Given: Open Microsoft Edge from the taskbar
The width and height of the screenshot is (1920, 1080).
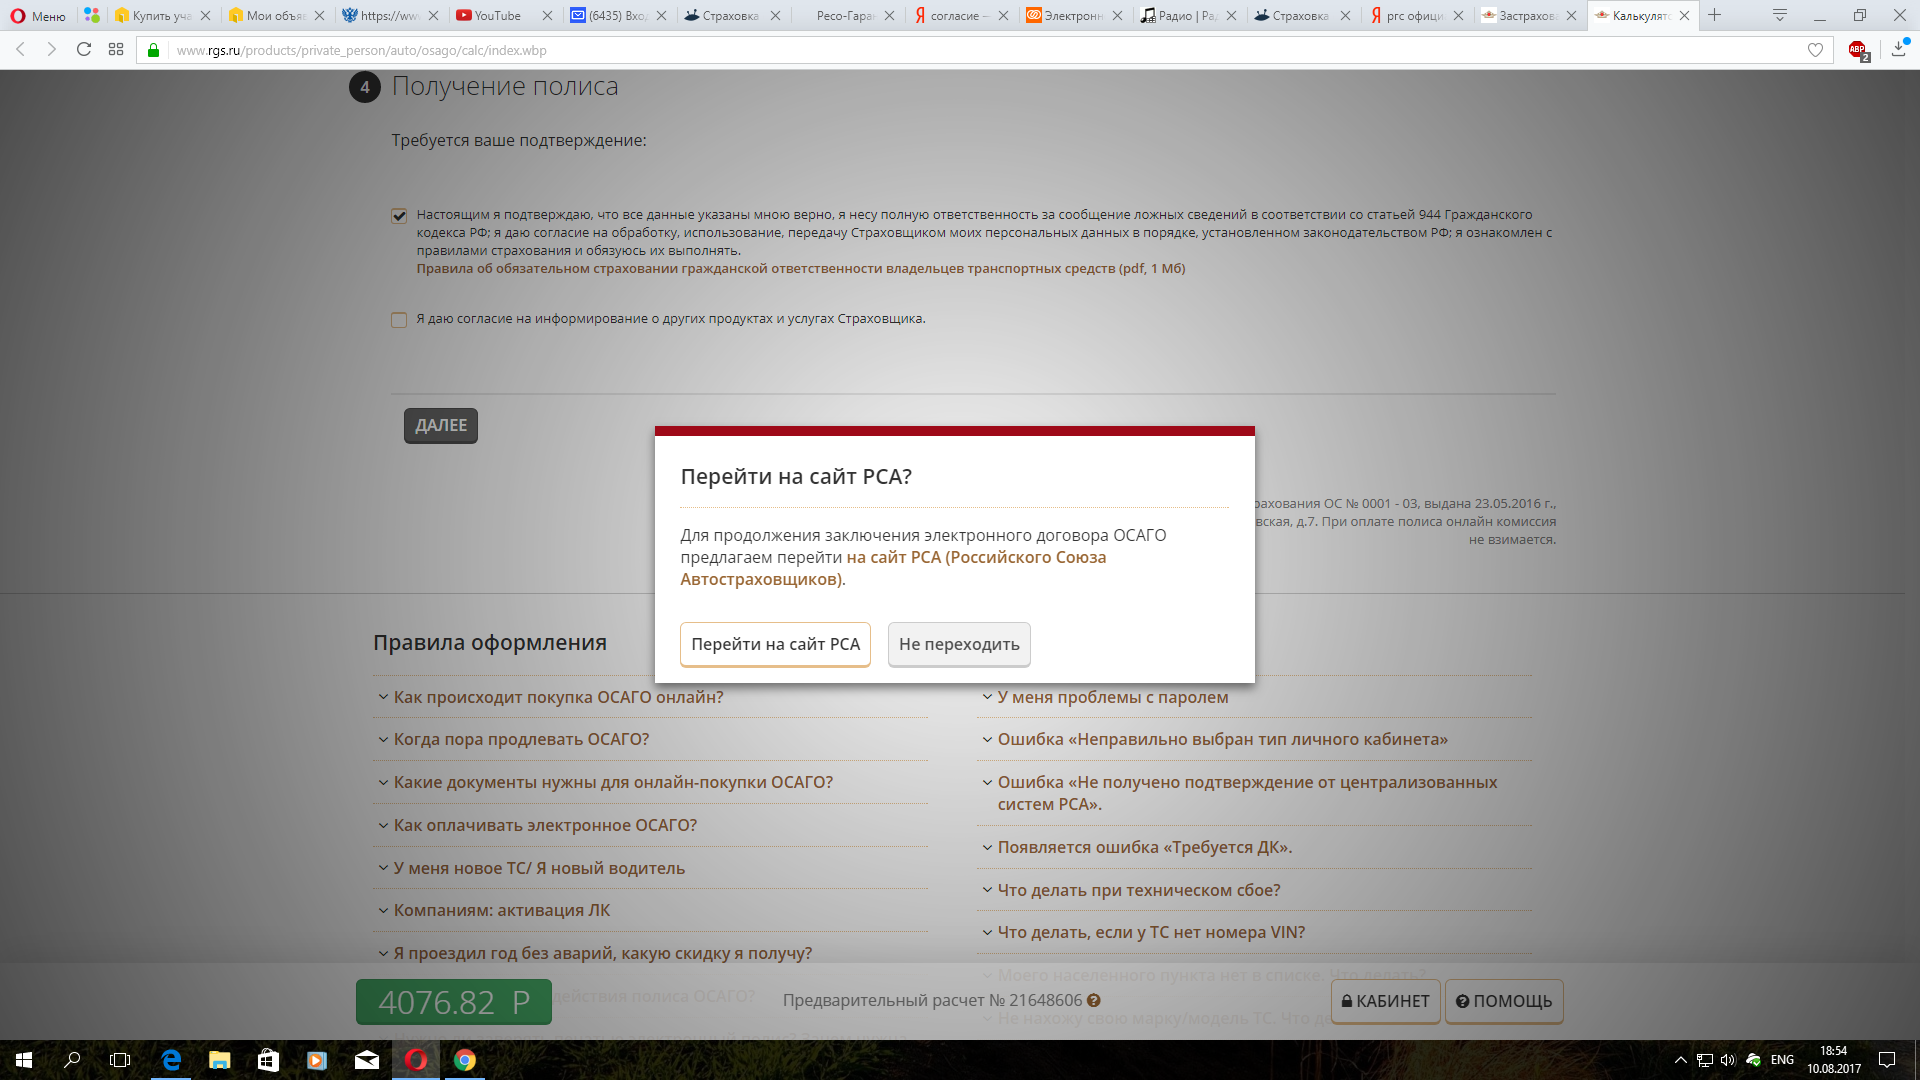Looking at the screenshot, I should tap(171, 1060).
